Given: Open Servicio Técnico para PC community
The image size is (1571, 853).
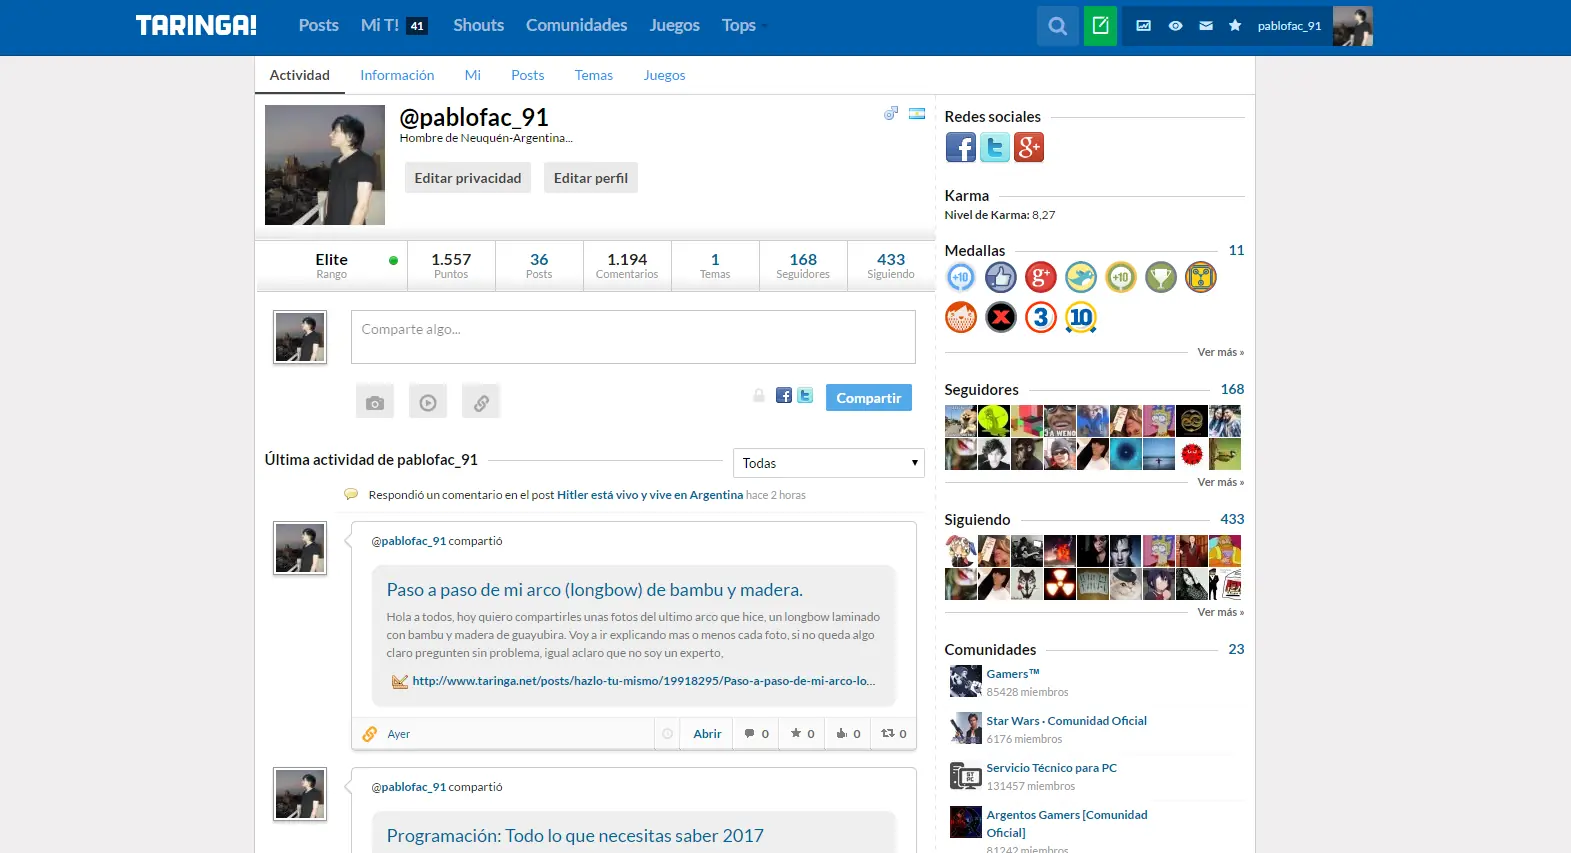Looking at the screenshot, I should click(x=1052, y=768).
